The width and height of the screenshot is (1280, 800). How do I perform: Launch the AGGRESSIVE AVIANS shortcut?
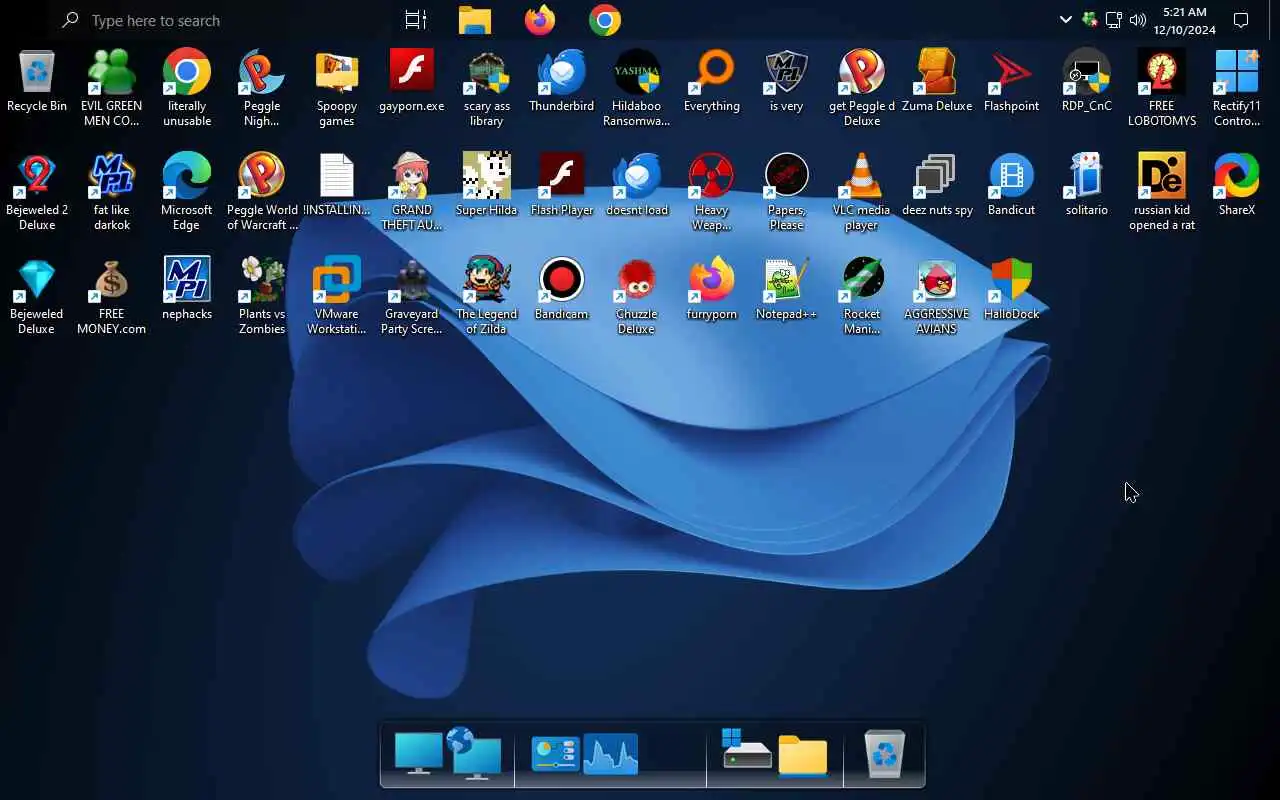coord(937,296)
